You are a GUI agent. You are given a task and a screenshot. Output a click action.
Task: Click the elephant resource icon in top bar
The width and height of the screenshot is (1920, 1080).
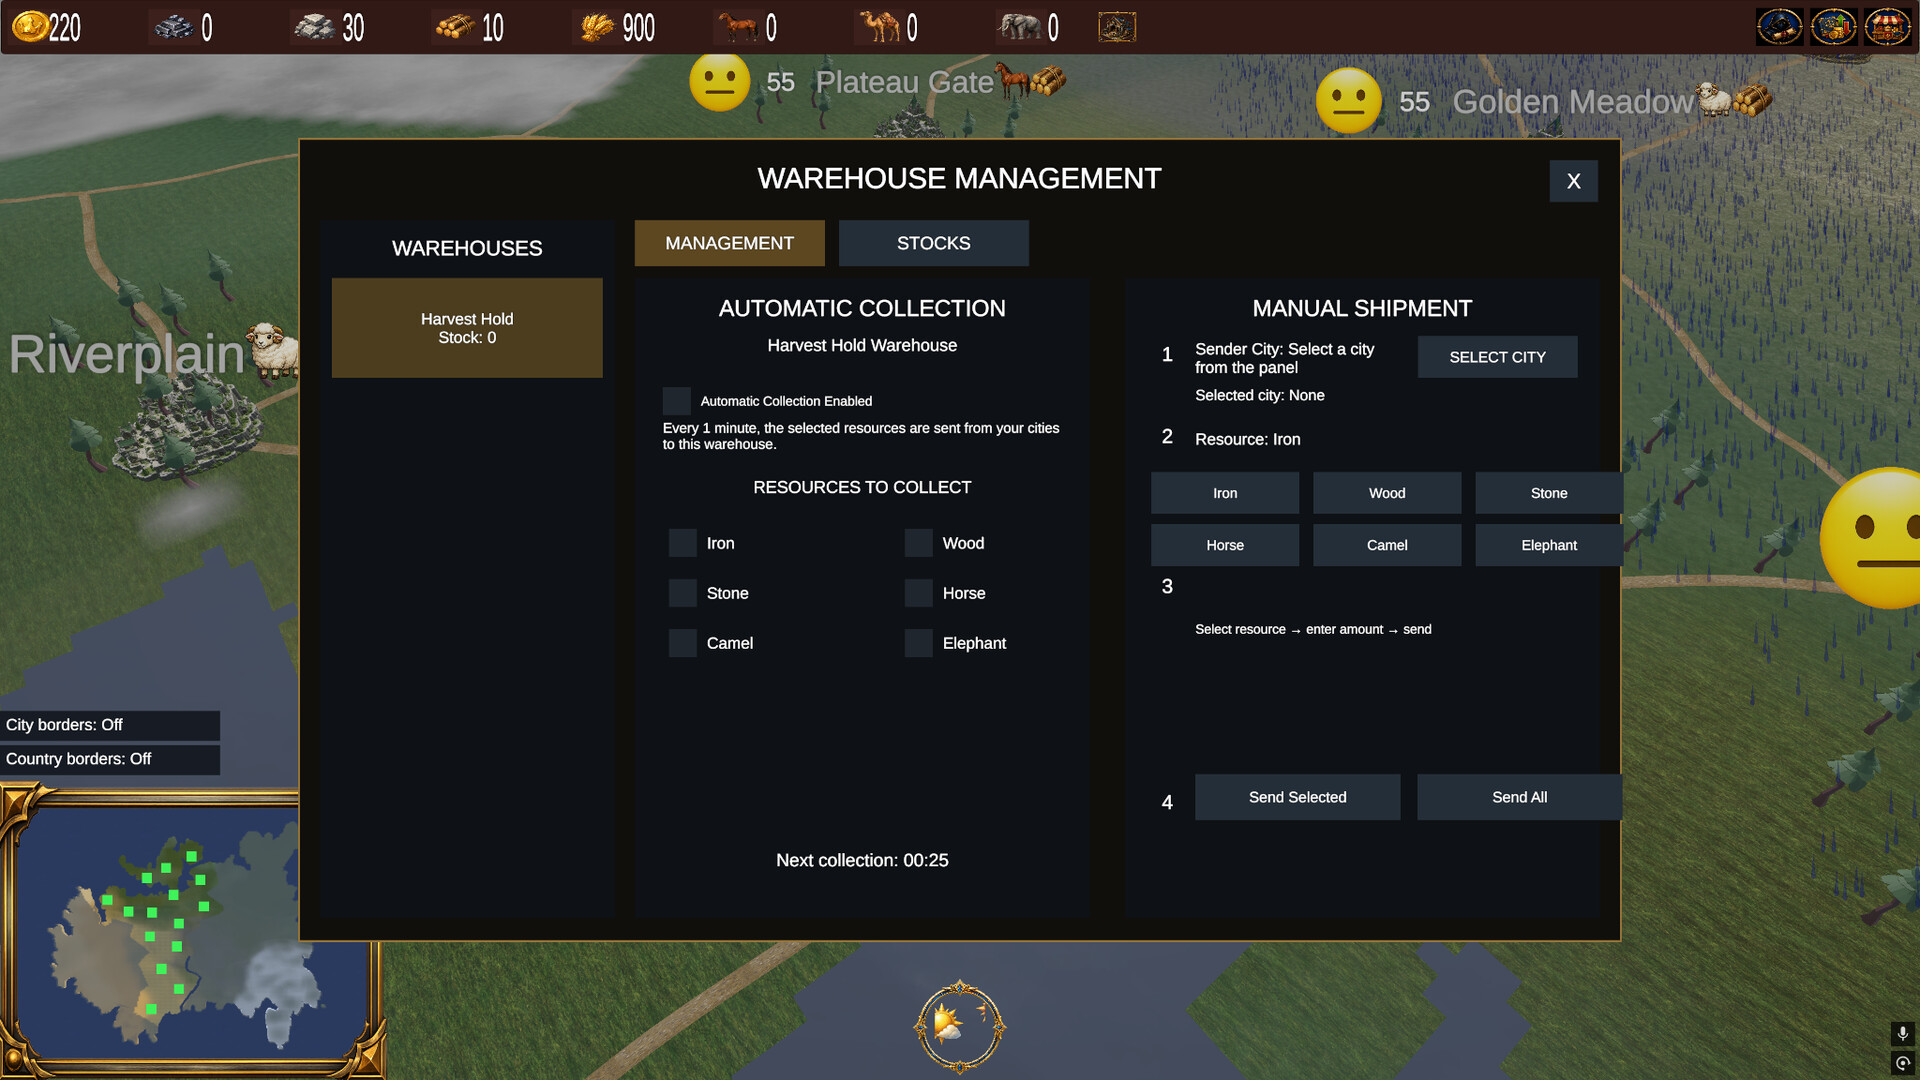[1020, 27]
